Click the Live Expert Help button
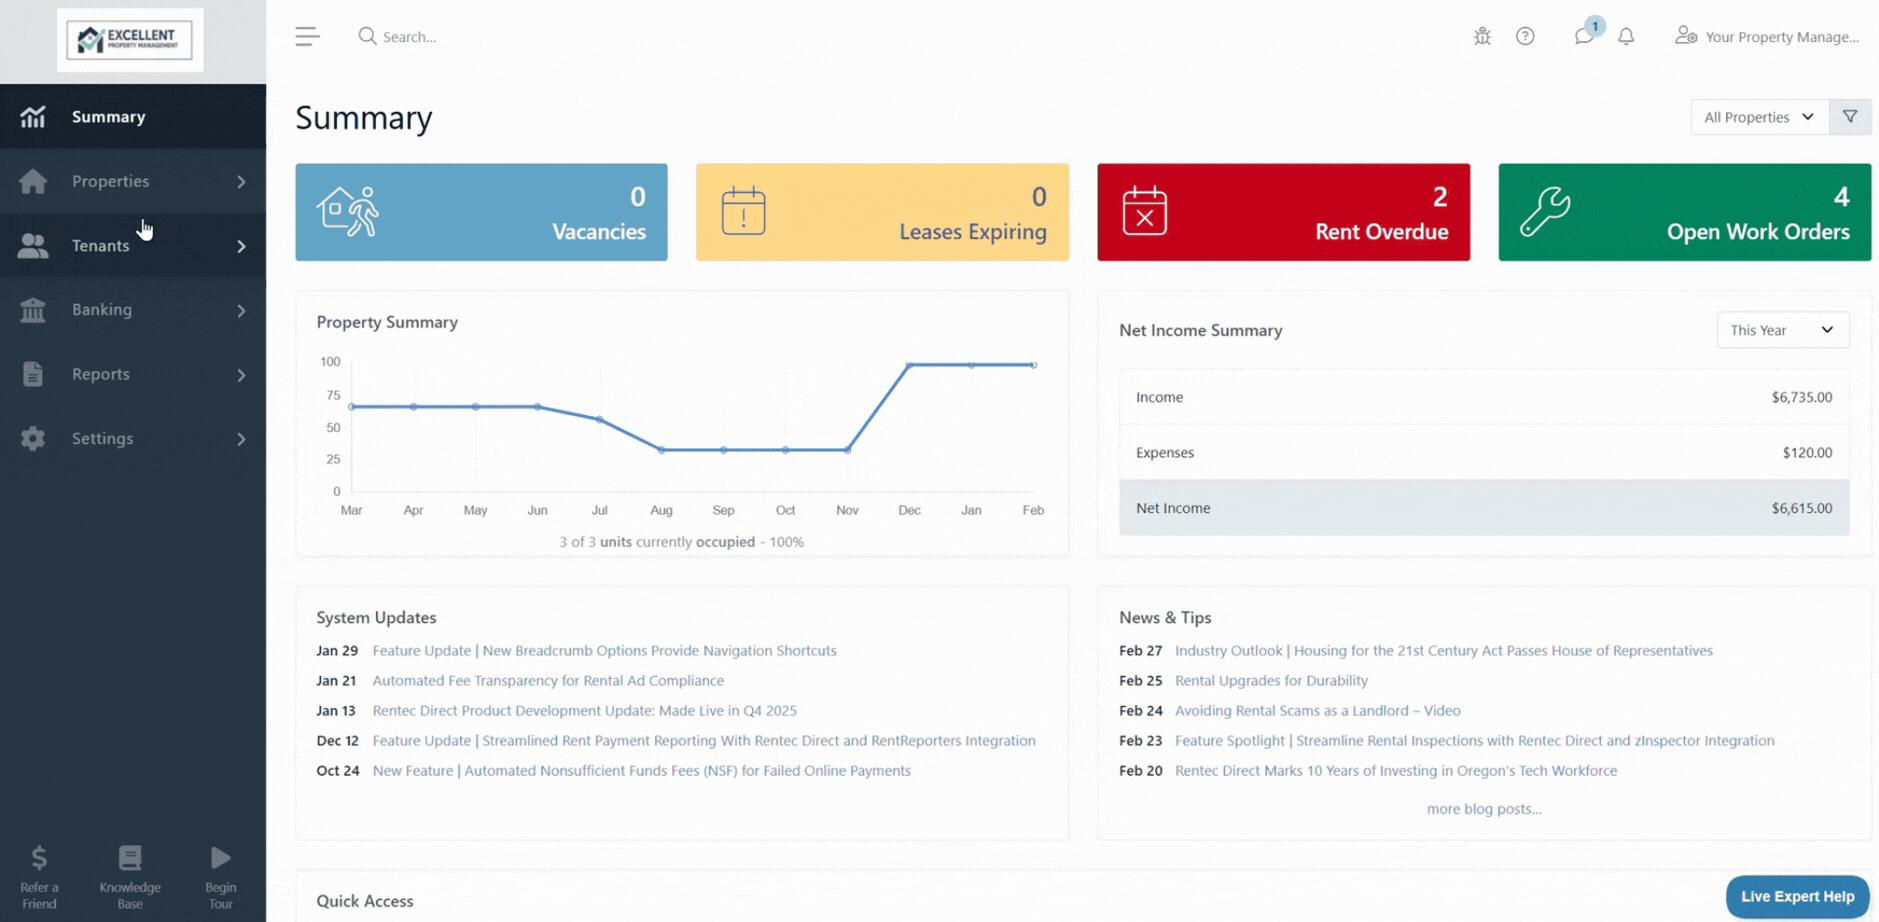This screenshot has width=1879, height=922. [1797, 896]
